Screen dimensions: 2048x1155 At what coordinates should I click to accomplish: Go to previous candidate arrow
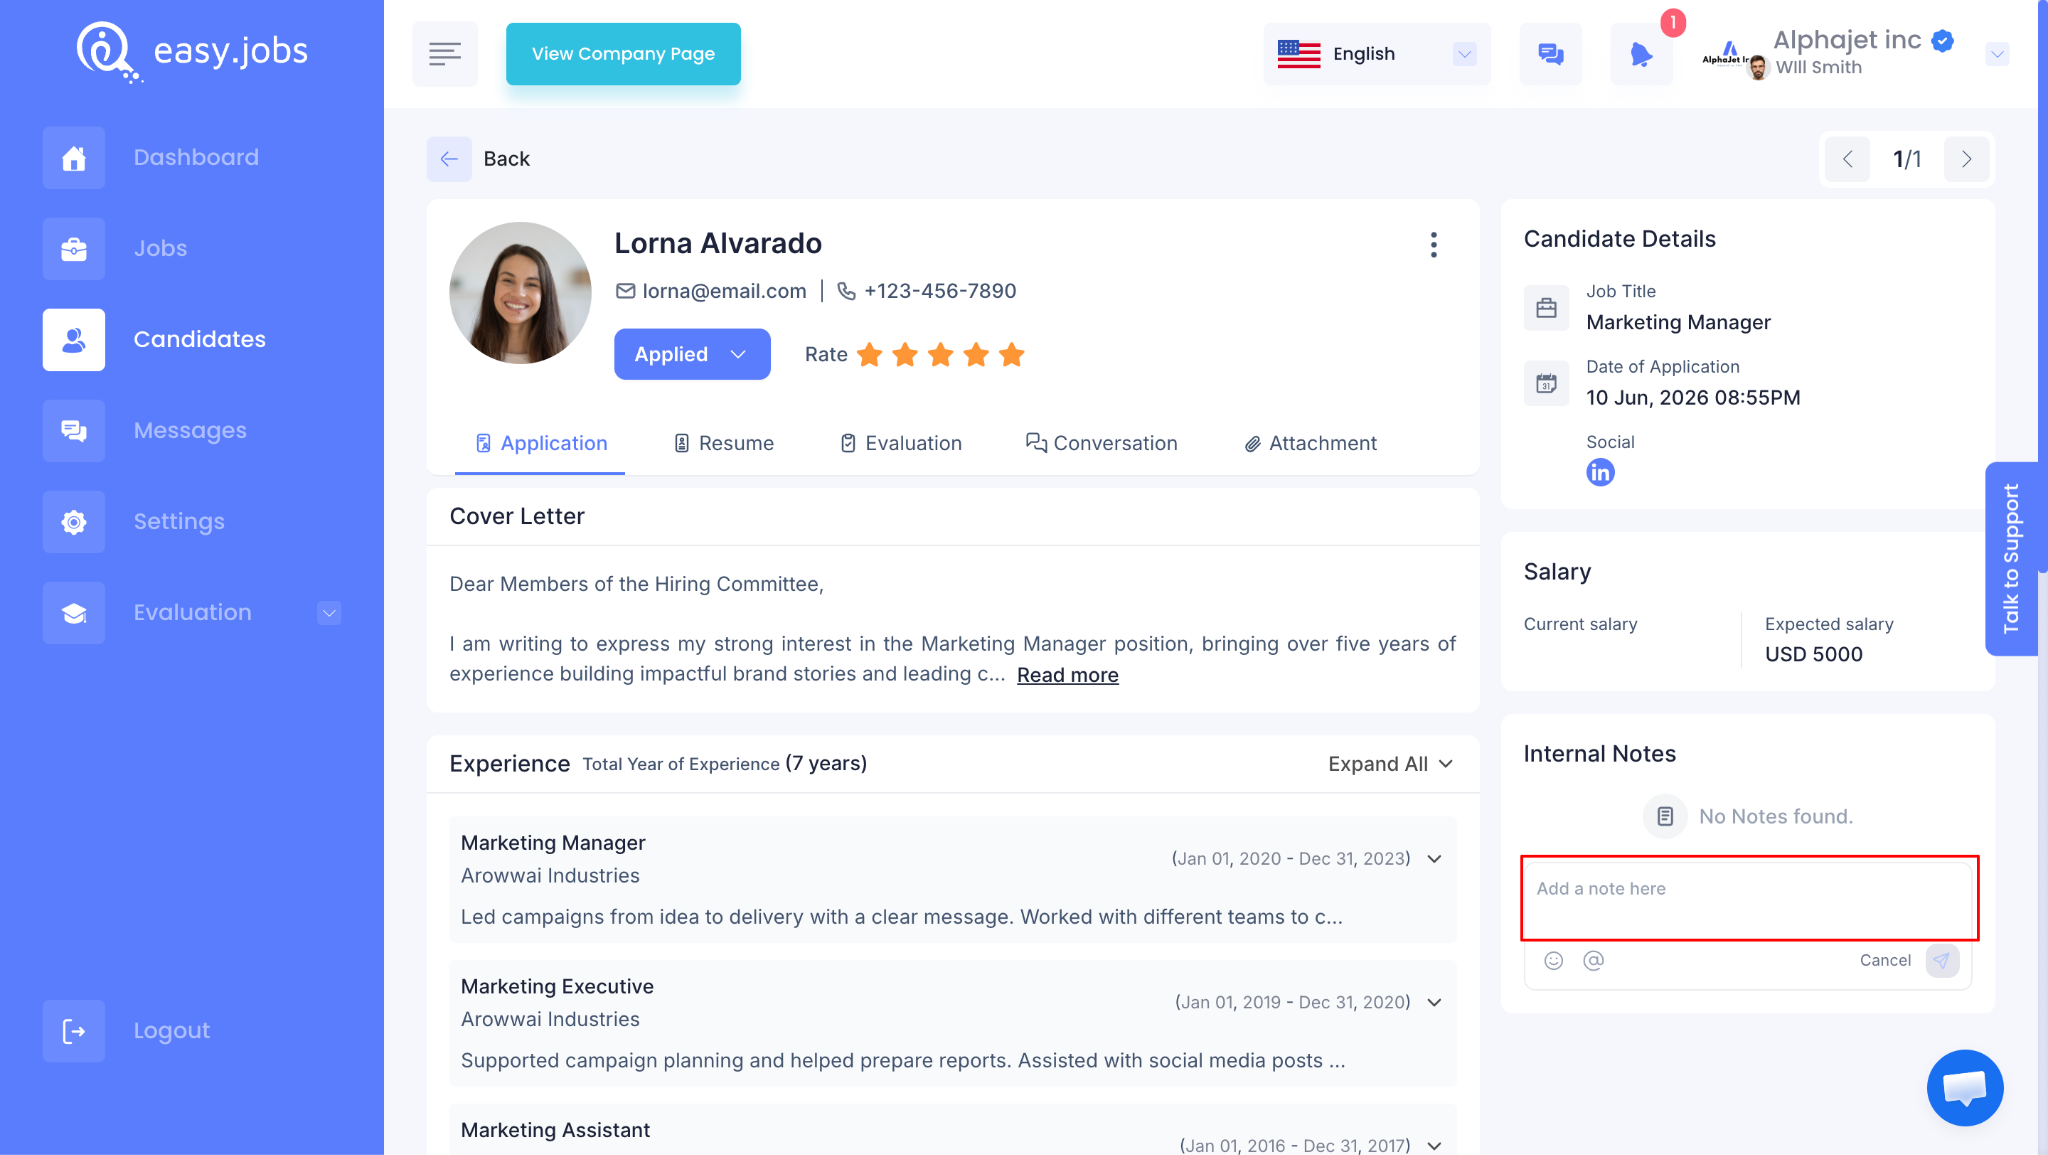(x=1847, y=159)
